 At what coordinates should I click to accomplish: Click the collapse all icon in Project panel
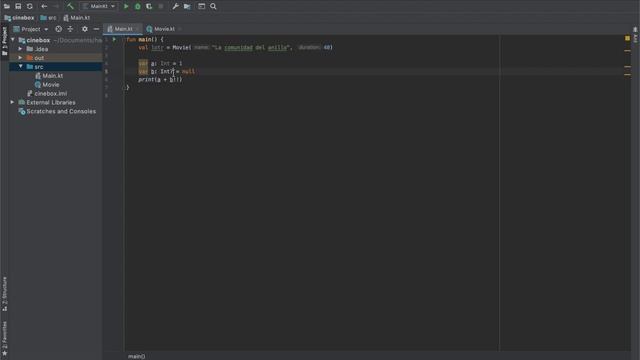tap(70, 29)
